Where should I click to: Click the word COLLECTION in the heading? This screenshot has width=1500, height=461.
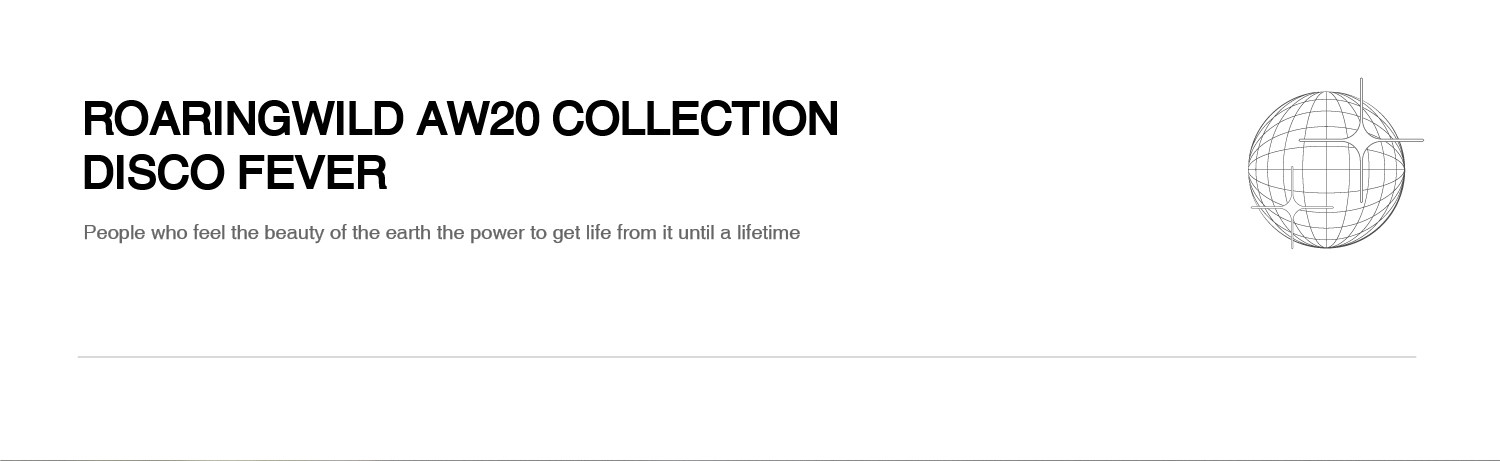[695, 119]
